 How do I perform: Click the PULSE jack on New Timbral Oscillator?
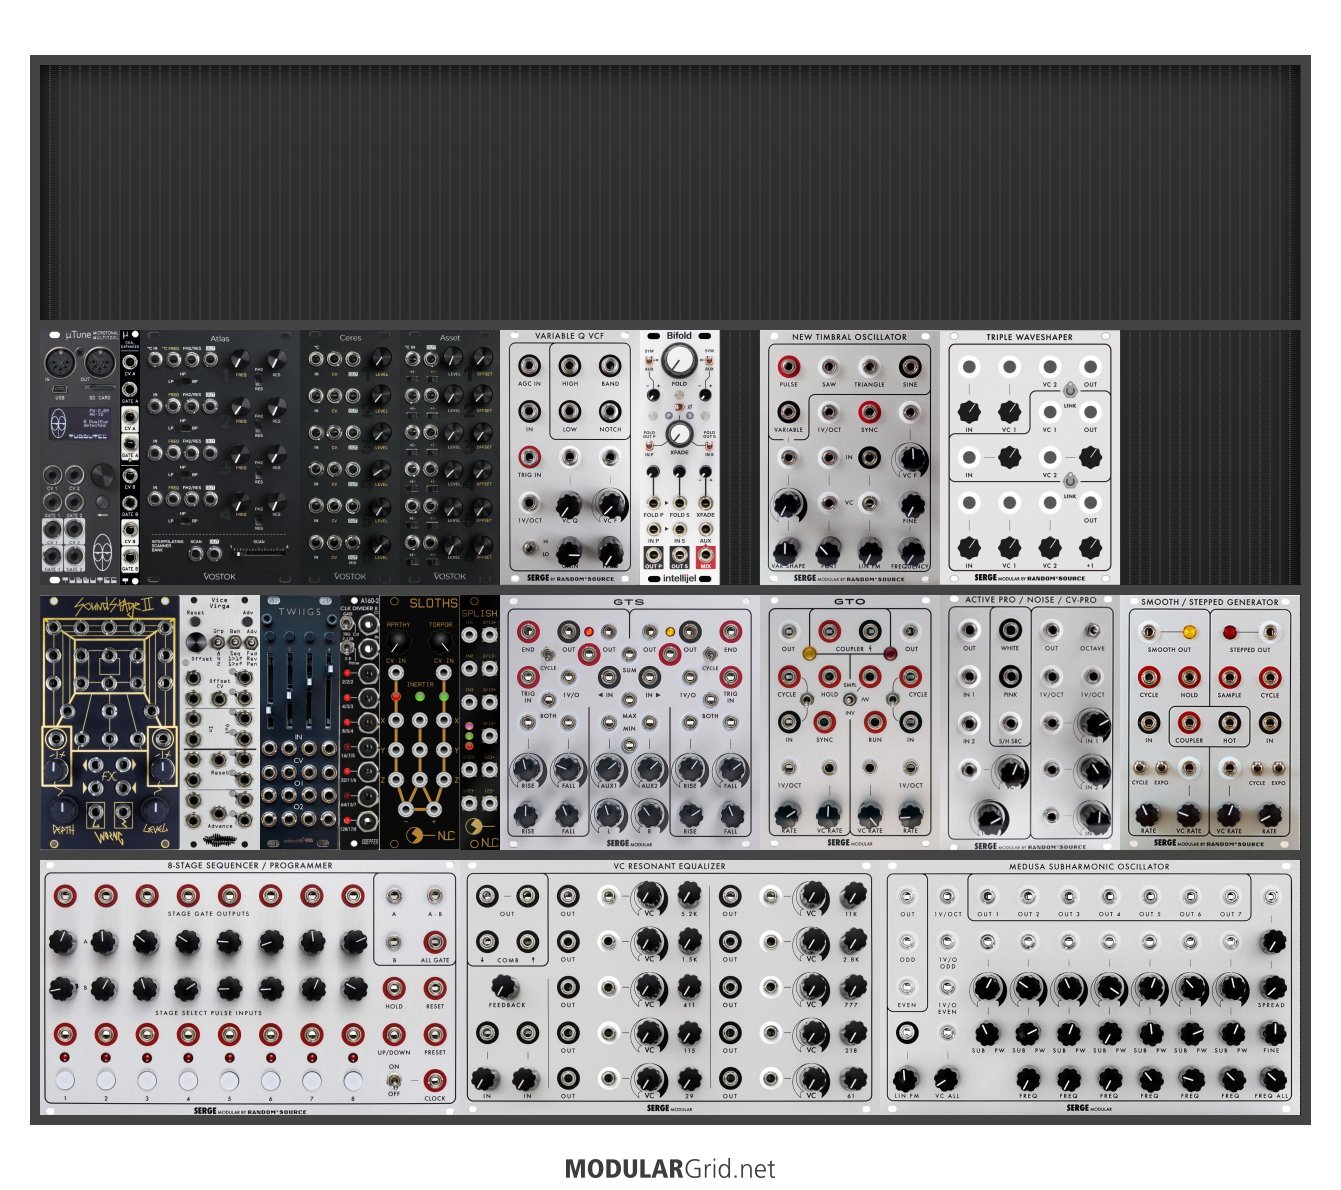pyautogui.click(x=788, y=365)
